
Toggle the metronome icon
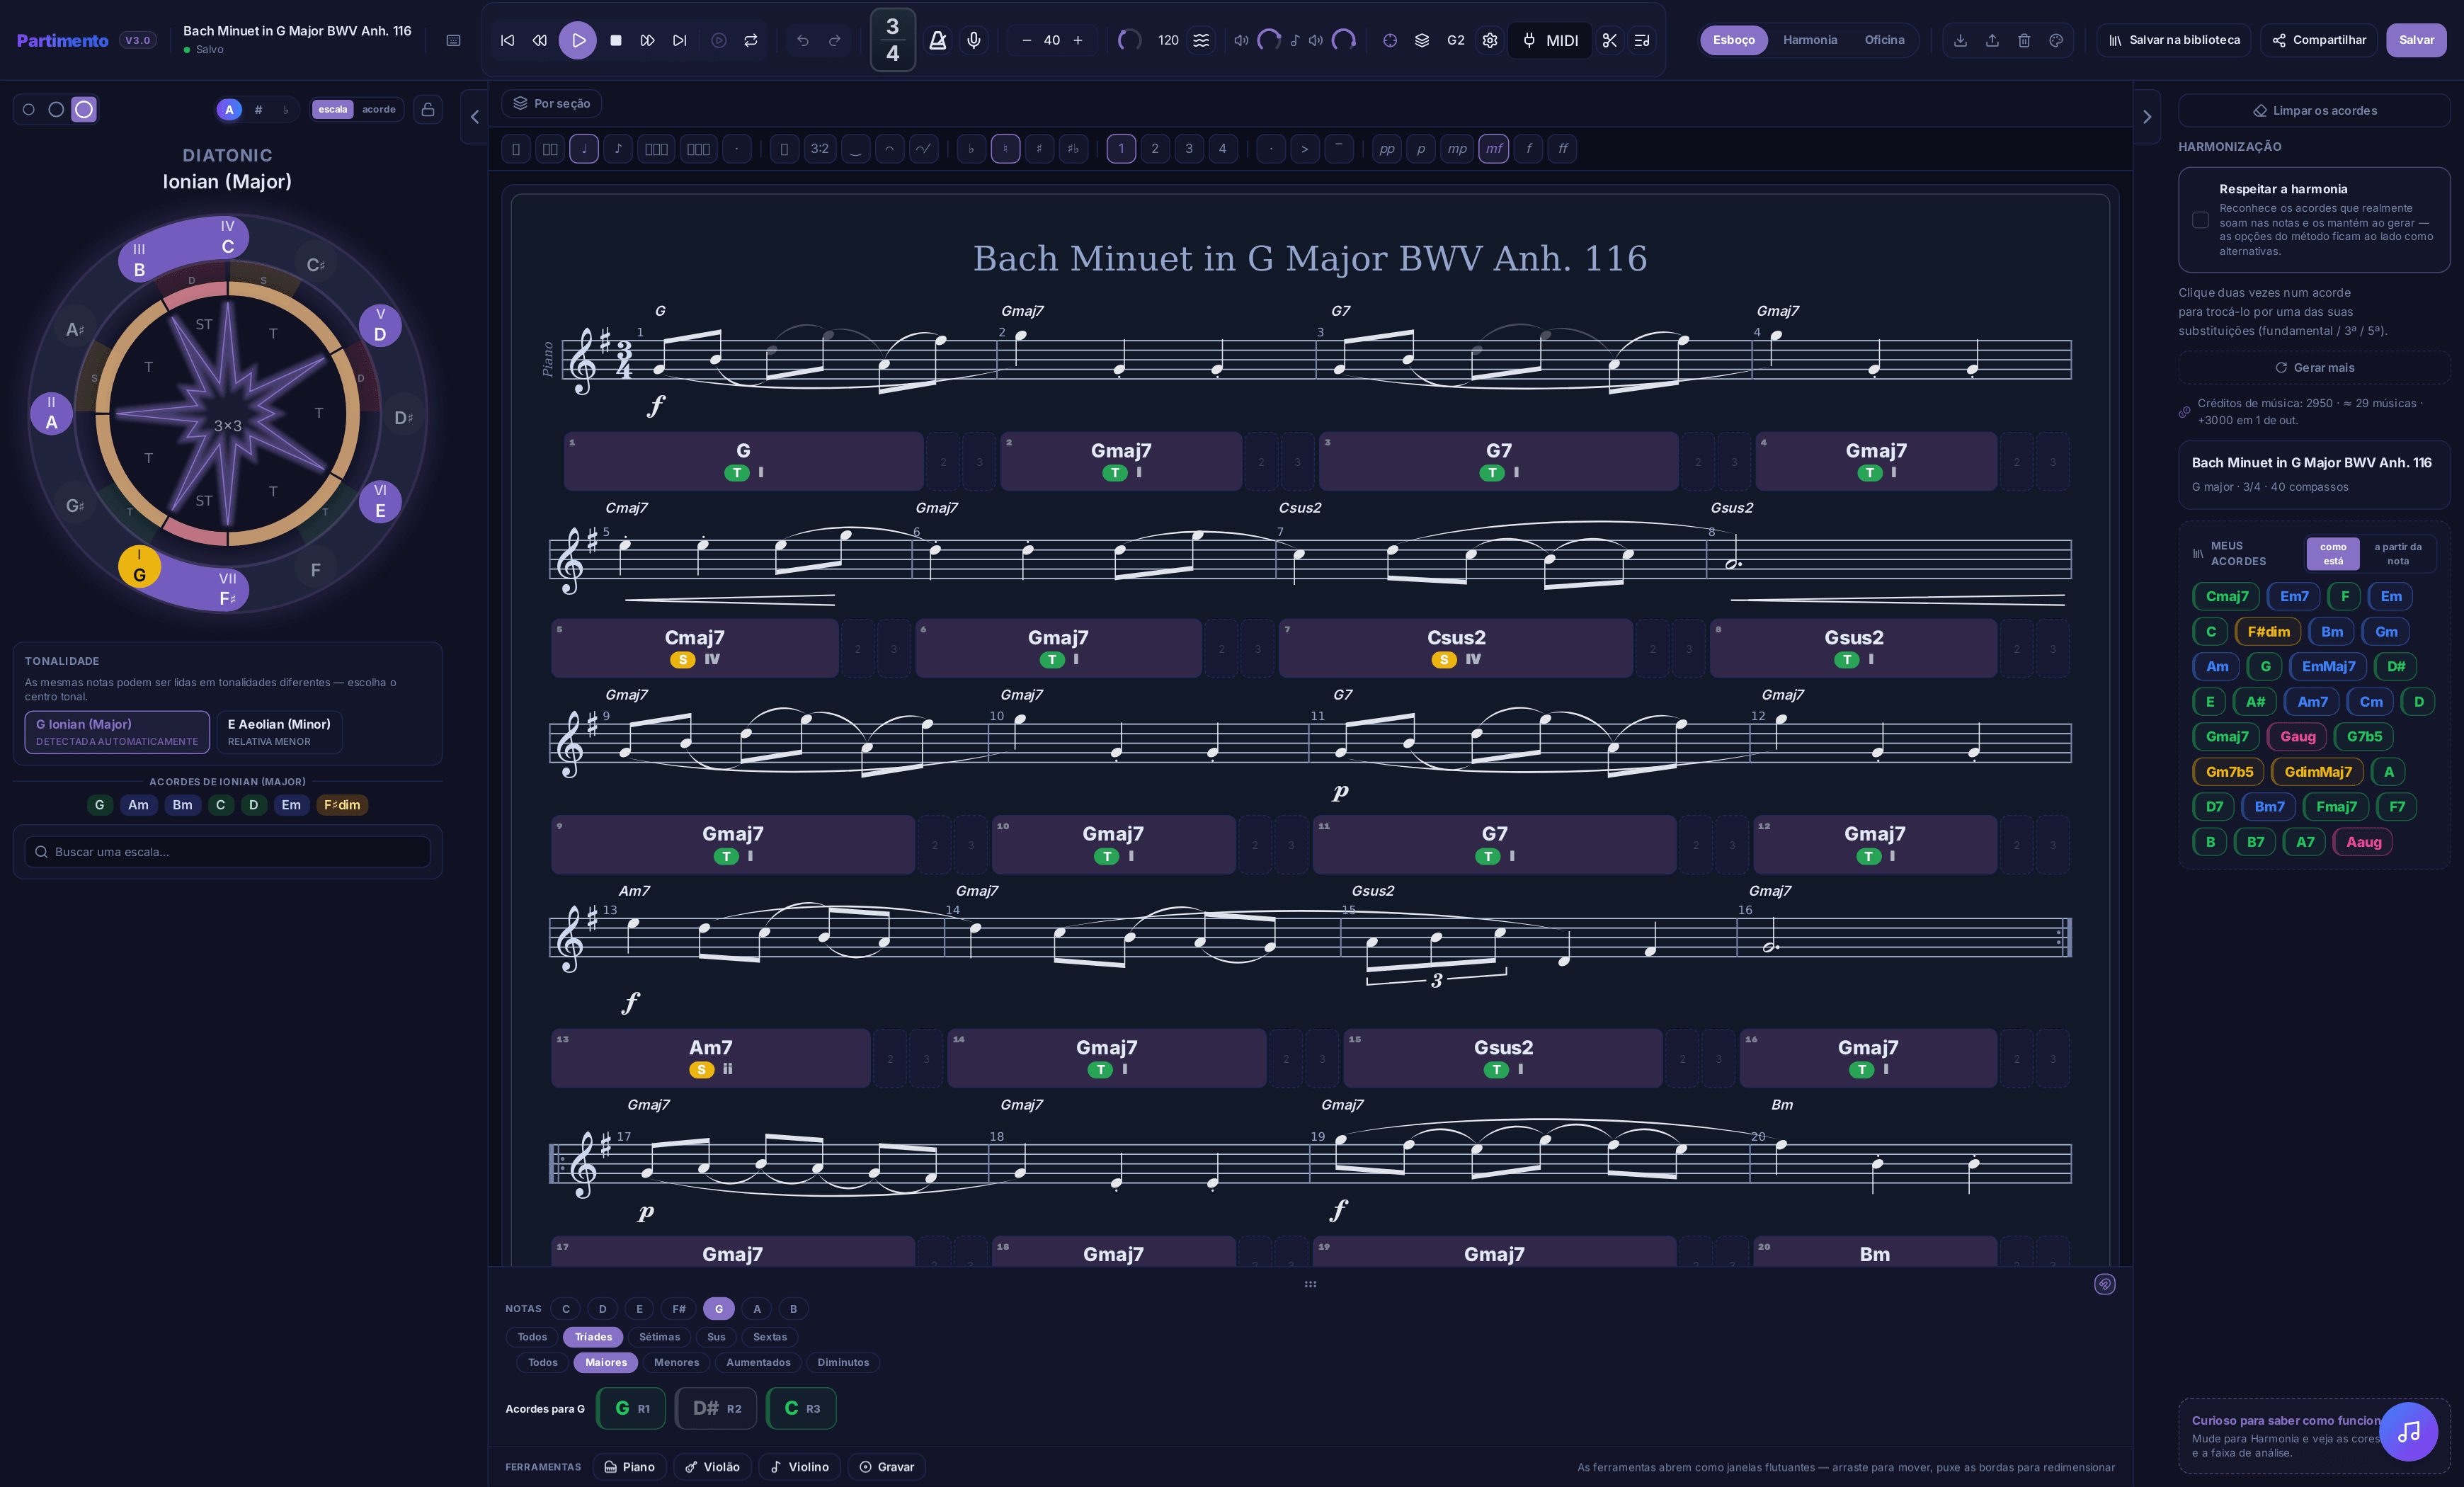pyautogui.click(x=937, y=40)
